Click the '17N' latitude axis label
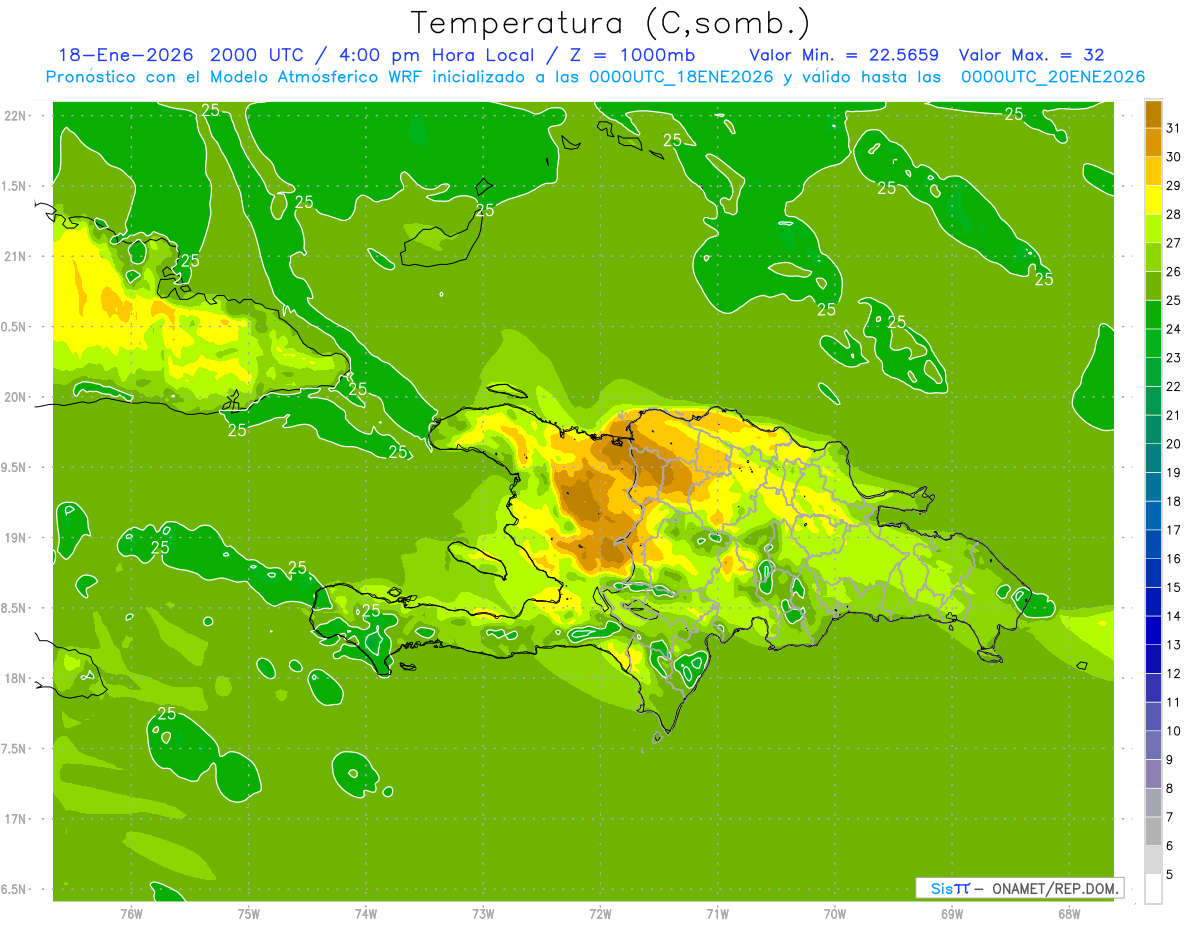This screenshot has height=927, width=1200. tap(16, 819)
